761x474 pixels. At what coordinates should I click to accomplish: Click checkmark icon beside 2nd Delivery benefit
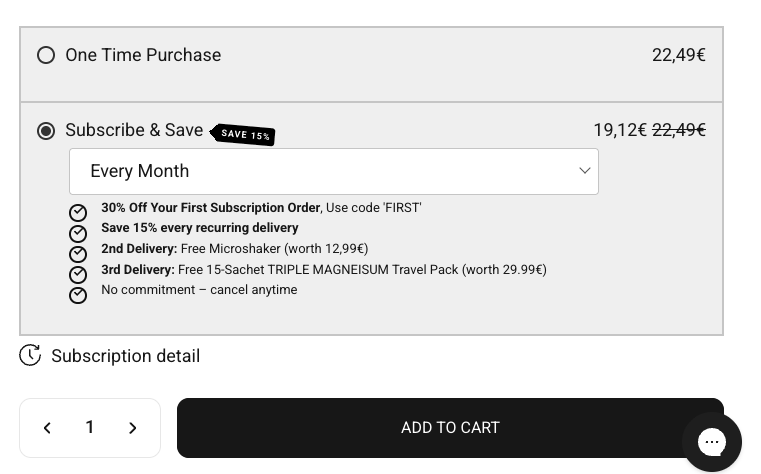coord(78,254)
